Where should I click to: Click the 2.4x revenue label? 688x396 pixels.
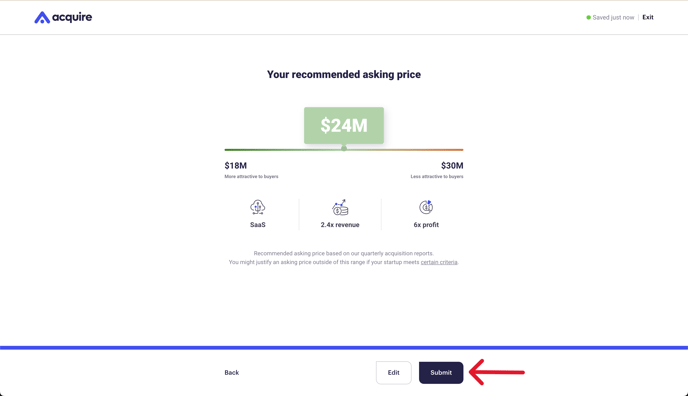pos(340,225)
